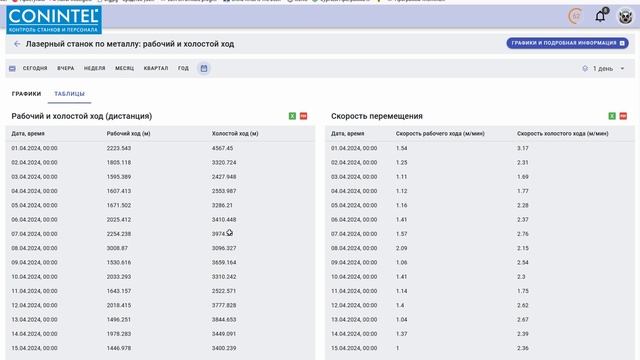Click the 'Холостой ход (м)' column header

(x=235, y=133)
